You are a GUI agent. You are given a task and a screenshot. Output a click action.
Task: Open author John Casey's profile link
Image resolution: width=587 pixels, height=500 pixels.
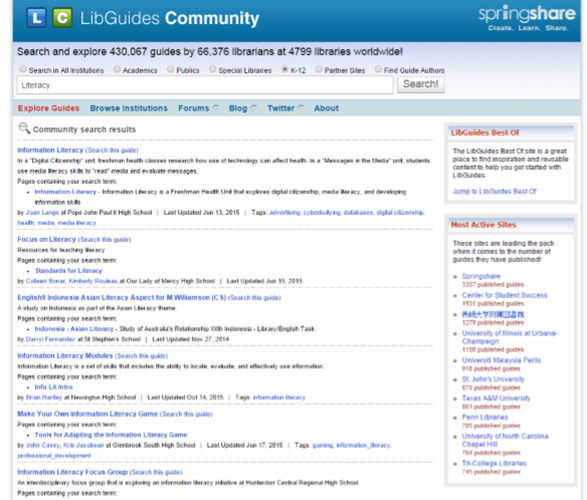(43, 445)
